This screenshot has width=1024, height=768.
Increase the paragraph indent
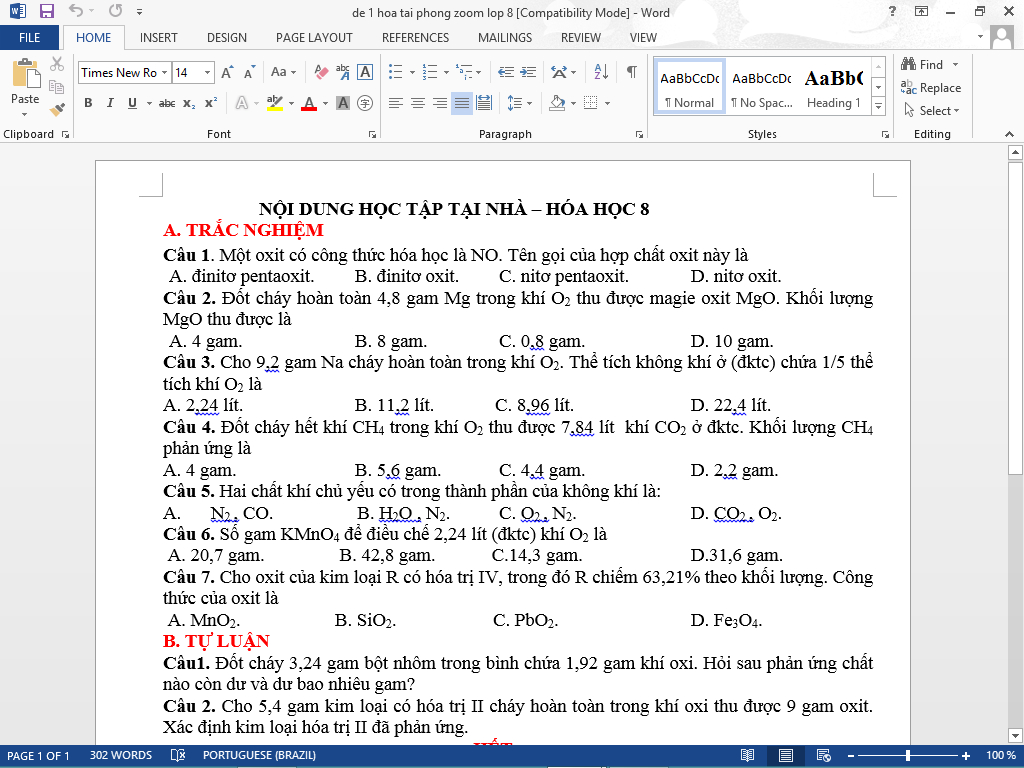(528, 72)
